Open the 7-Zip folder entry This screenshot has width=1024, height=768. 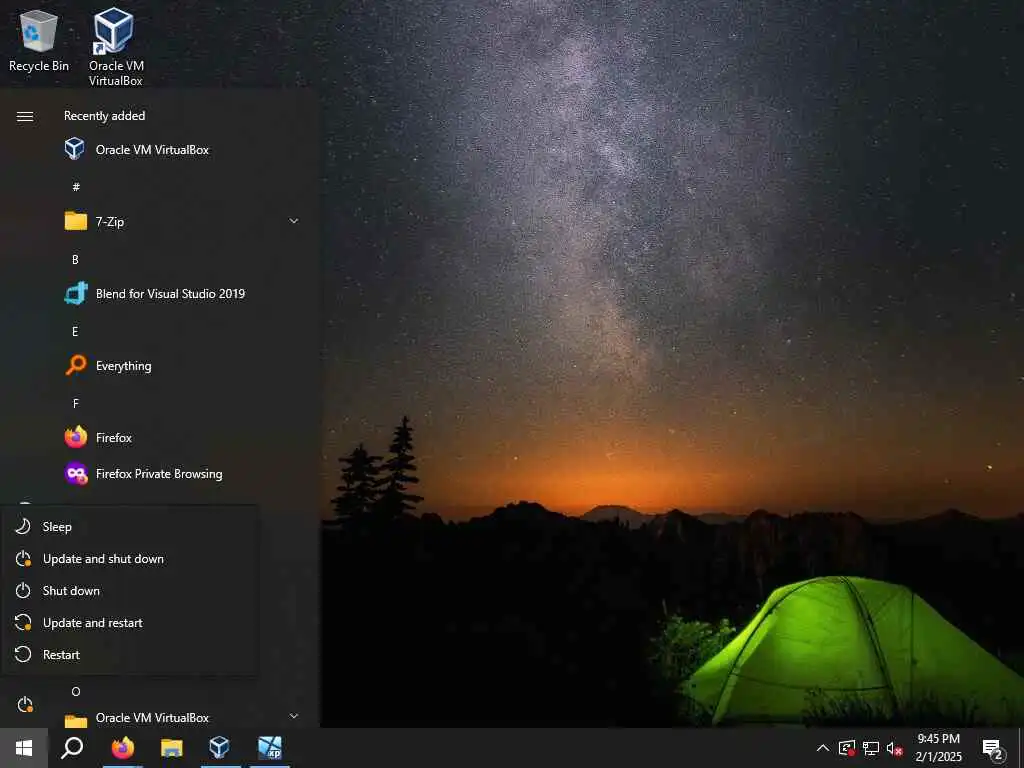184,221
